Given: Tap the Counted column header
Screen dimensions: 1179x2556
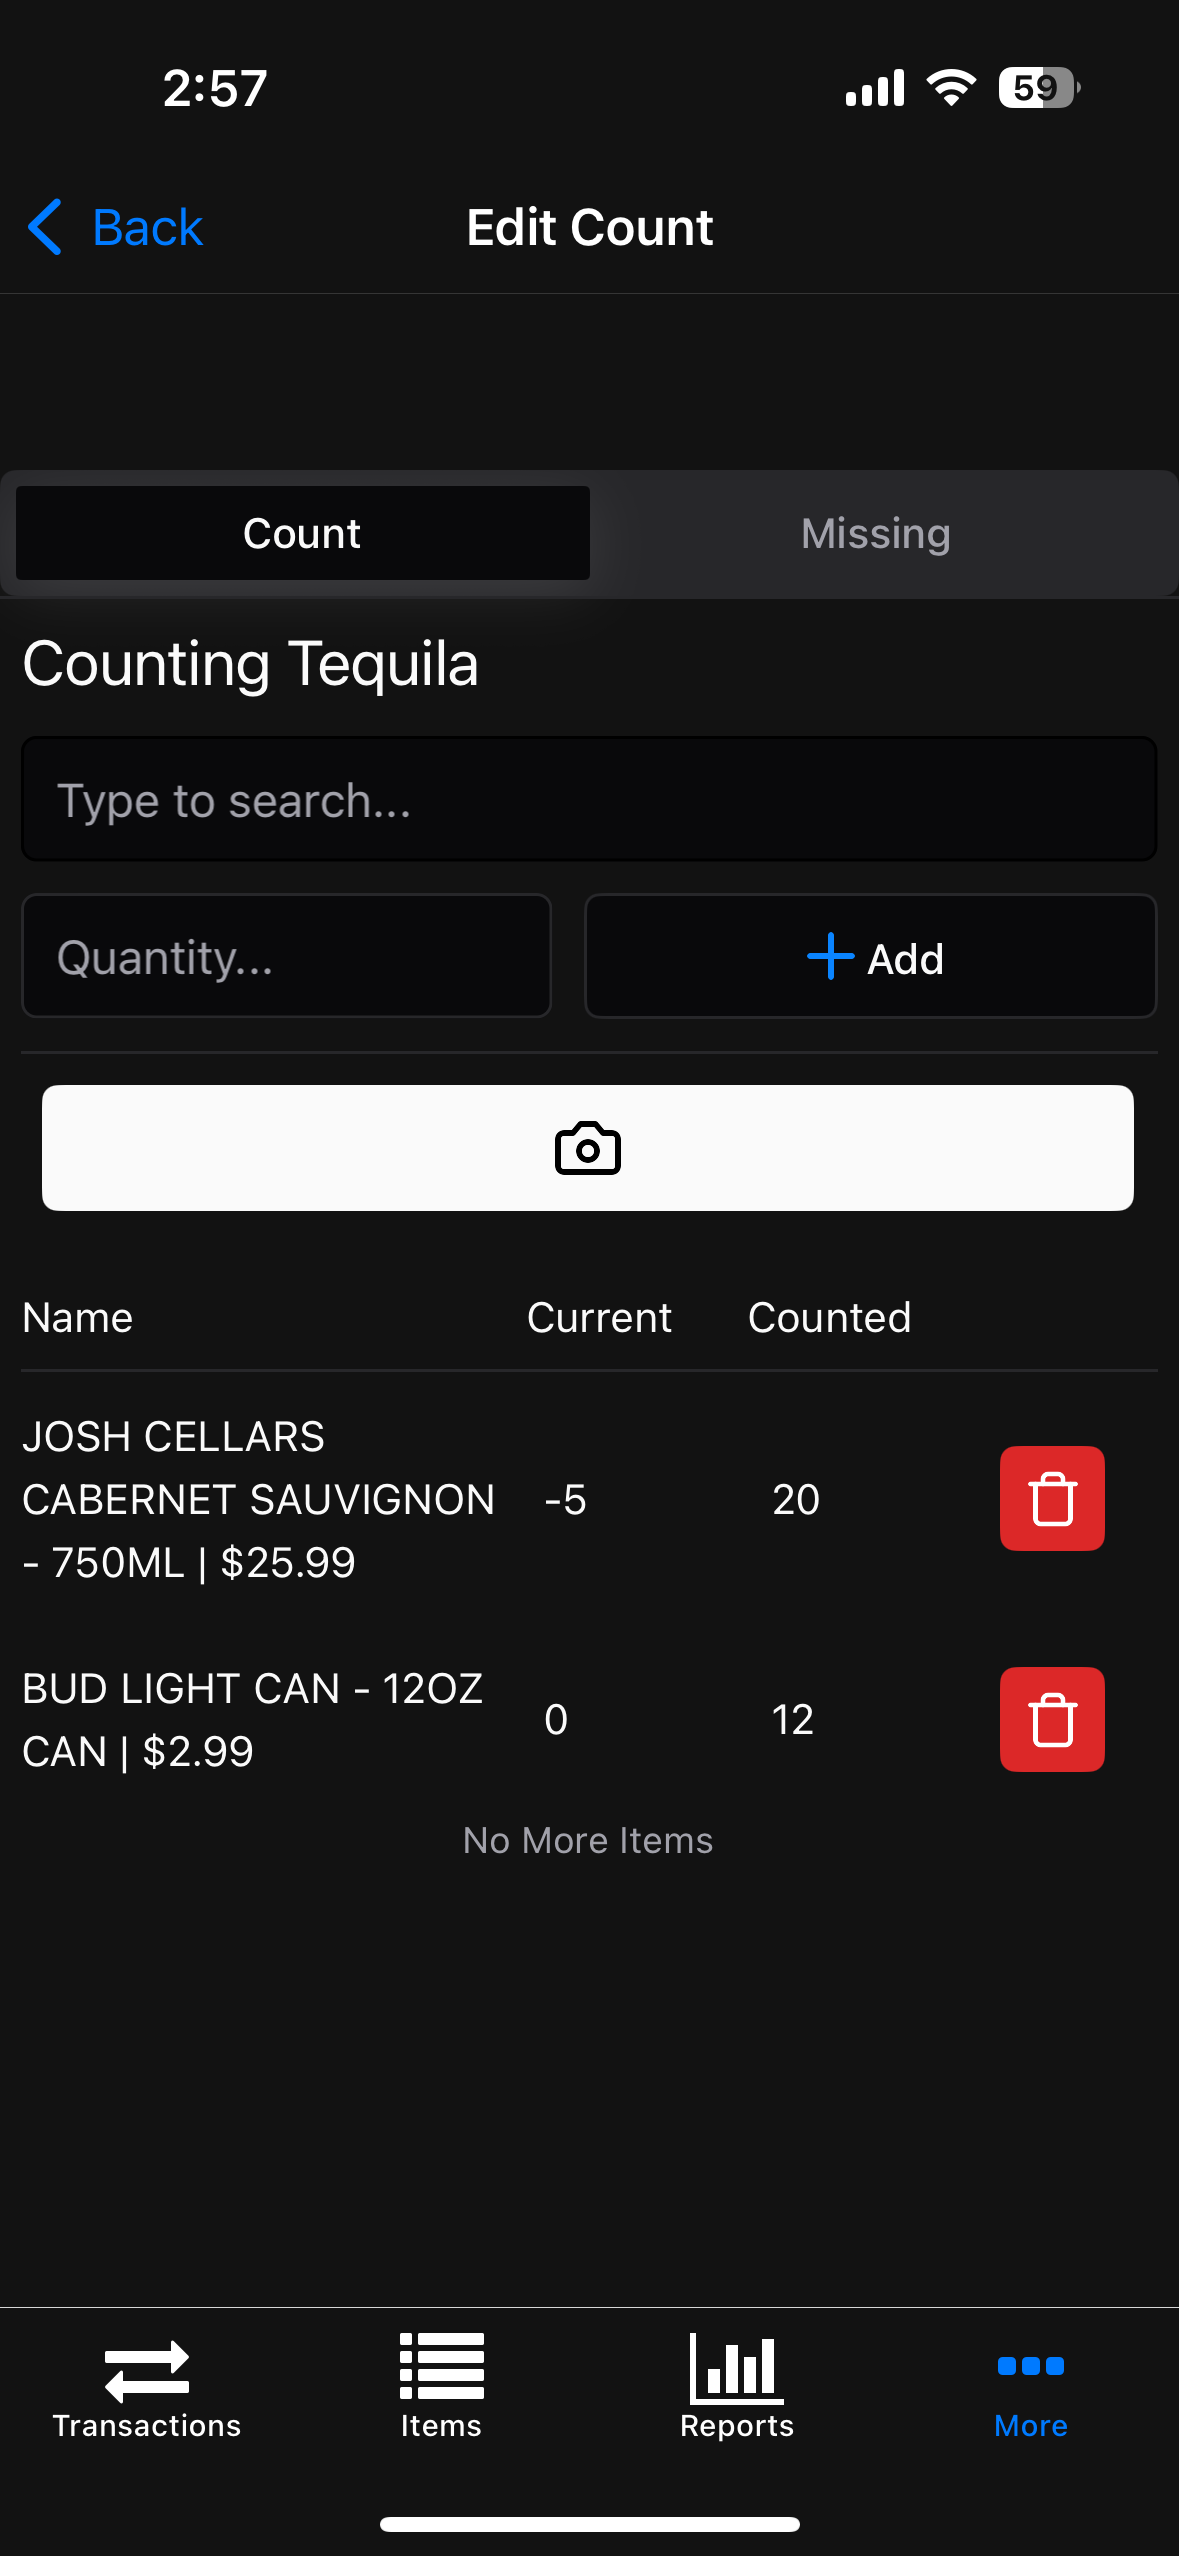Looking at the screenshot, I should (829, 1318).
